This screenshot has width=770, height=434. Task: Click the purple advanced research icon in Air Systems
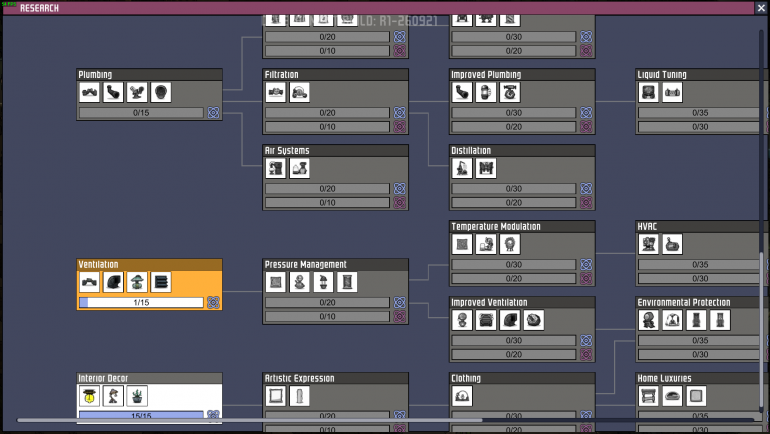pos(400,202)
